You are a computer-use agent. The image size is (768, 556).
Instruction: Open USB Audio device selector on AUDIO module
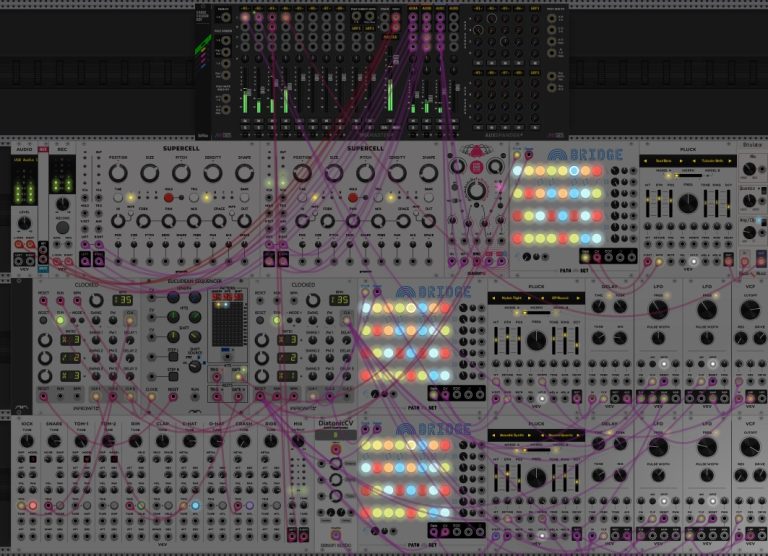click(x=24, y=160)
